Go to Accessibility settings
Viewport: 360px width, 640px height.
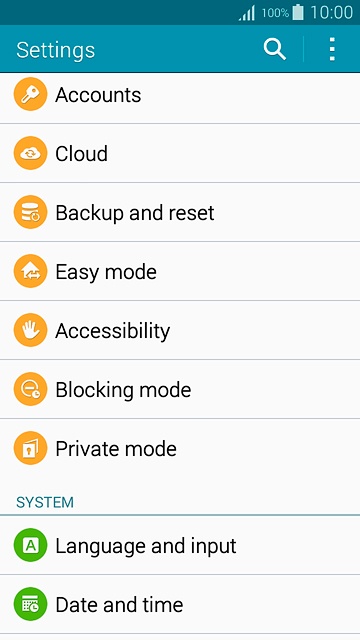click(180, 330)
